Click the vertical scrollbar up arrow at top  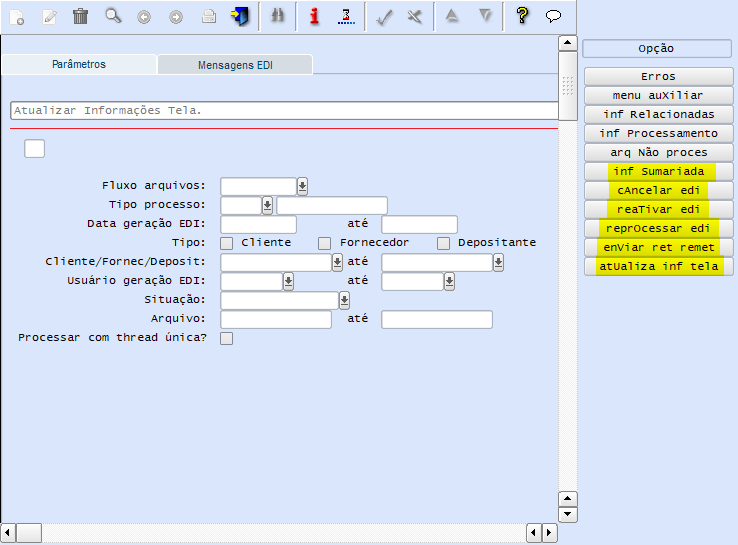click(568, 43)
